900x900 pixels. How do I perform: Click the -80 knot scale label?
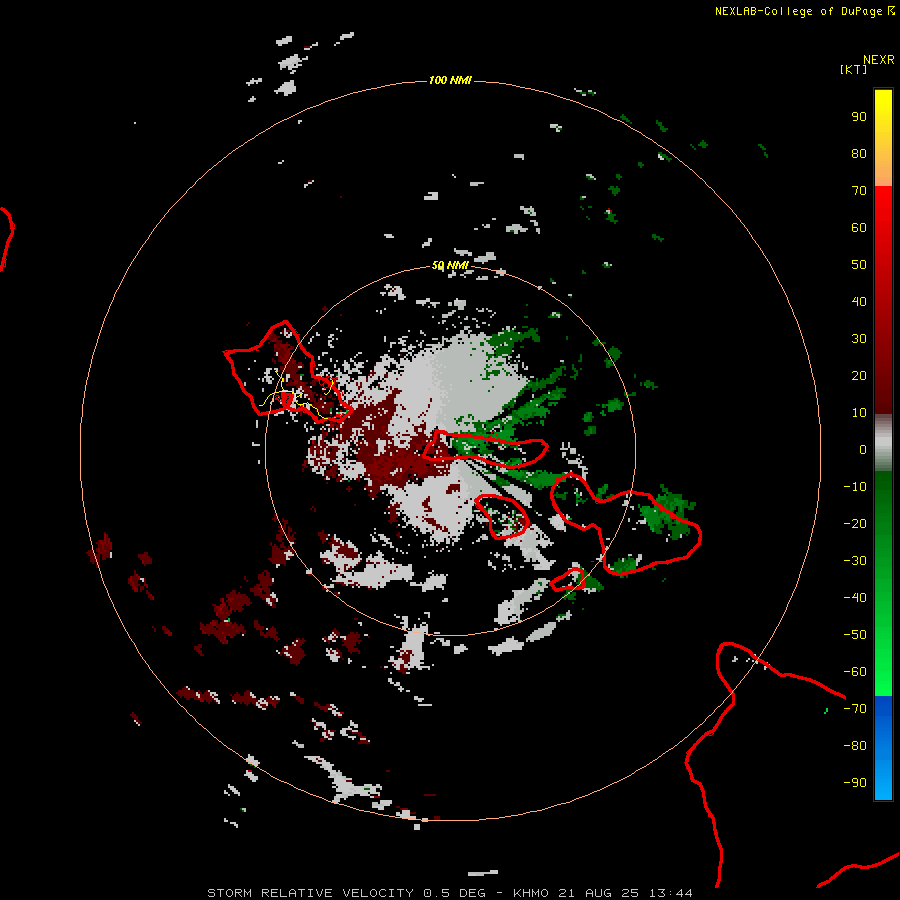point(855,746)
